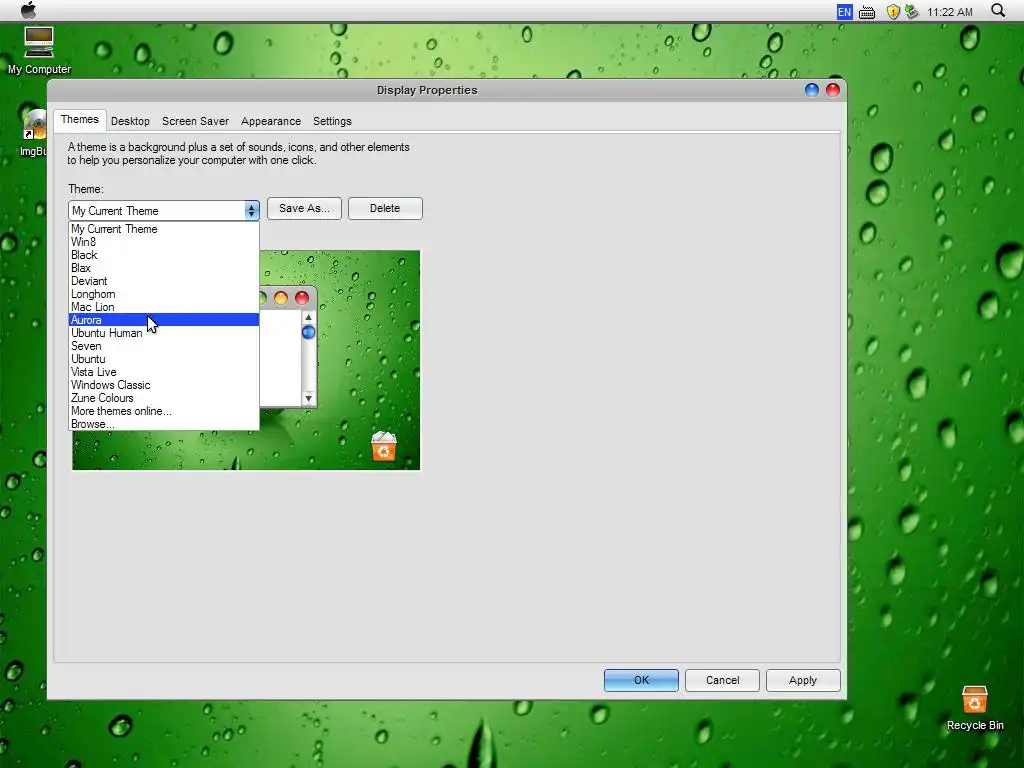Click the safely remove hardware tray icon
The height and width of the screenshot is (768, 1024).
[x=911, y=12]
